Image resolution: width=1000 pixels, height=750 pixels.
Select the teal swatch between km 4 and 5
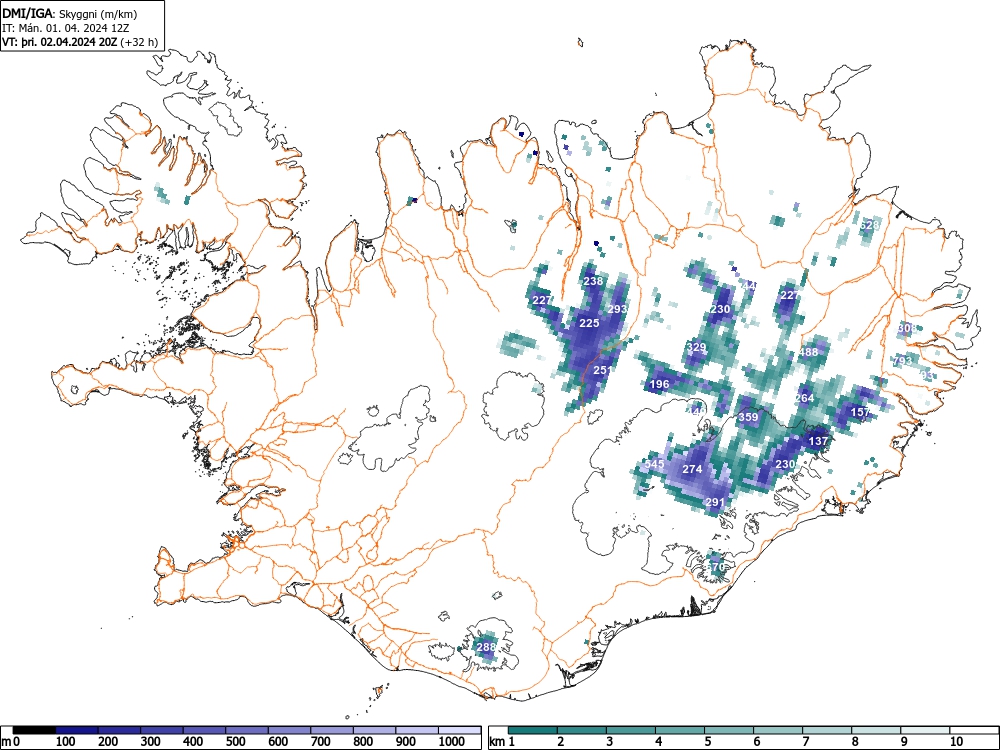680,730
